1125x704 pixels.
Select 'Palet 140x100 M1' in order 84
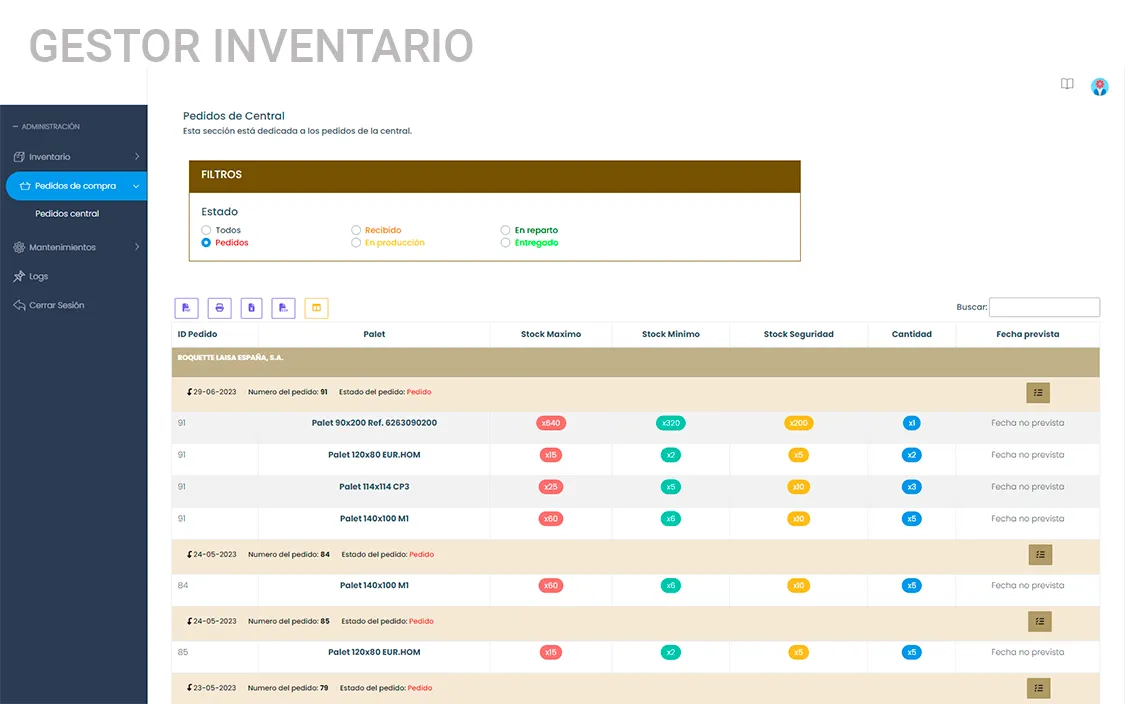coord(374,586)
